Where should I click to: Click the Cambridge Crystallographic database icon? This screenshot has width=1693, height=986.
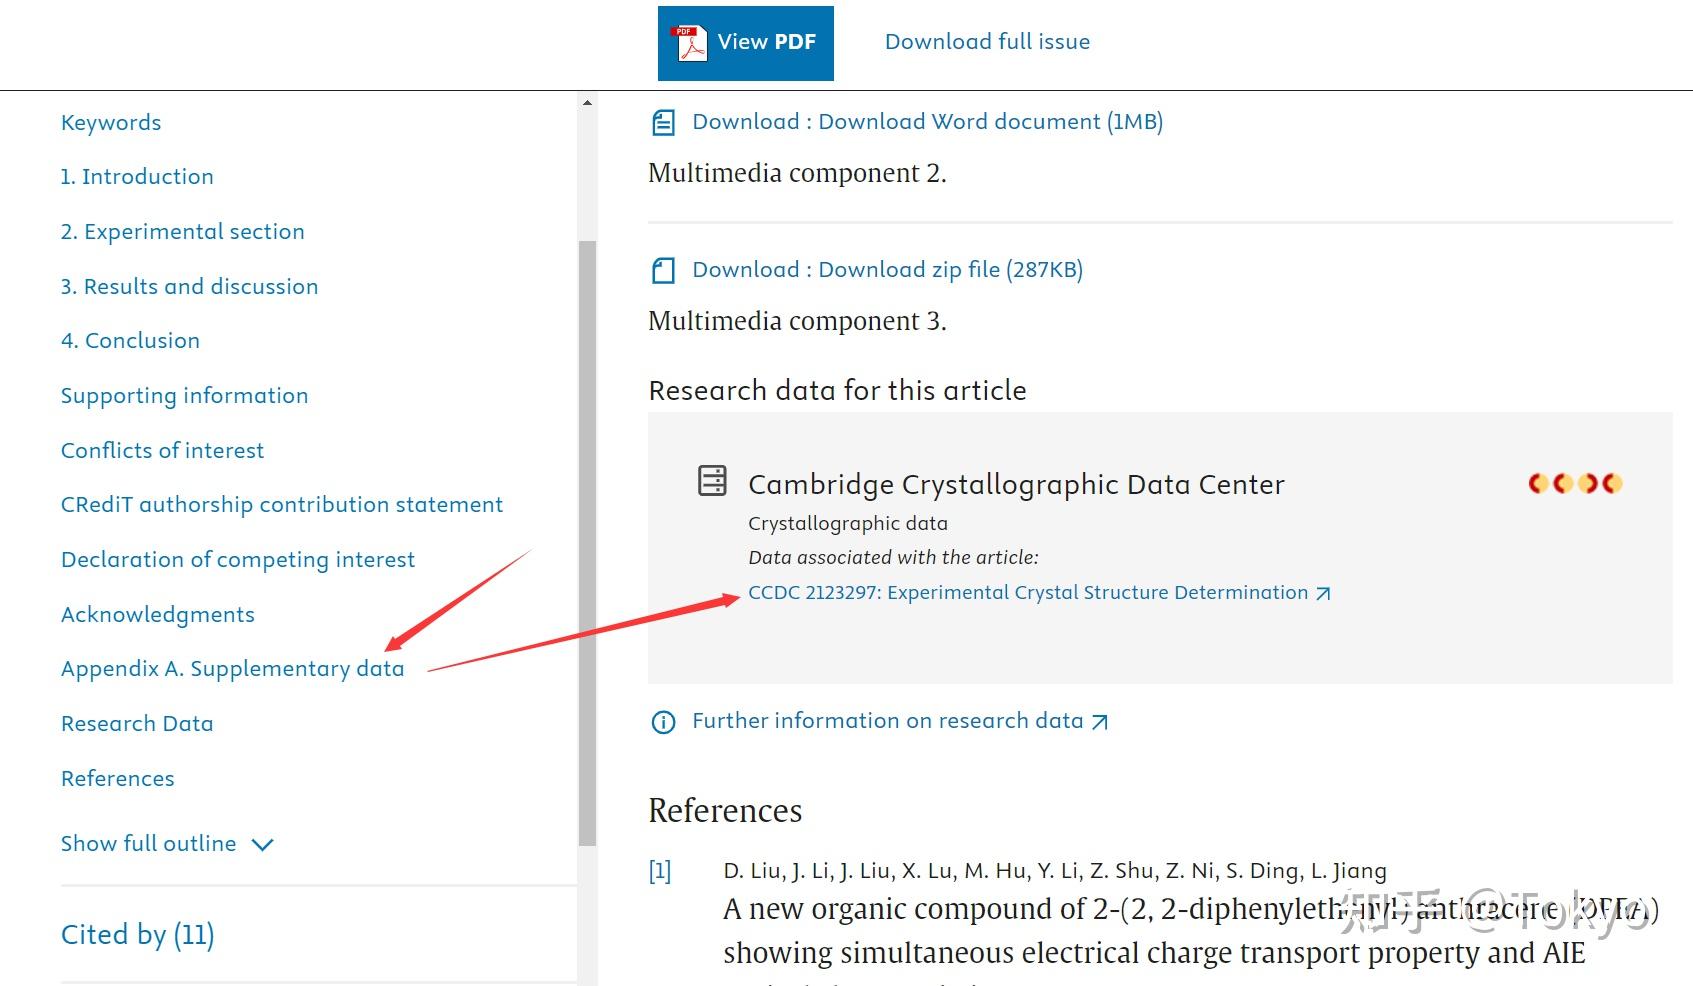712,481
